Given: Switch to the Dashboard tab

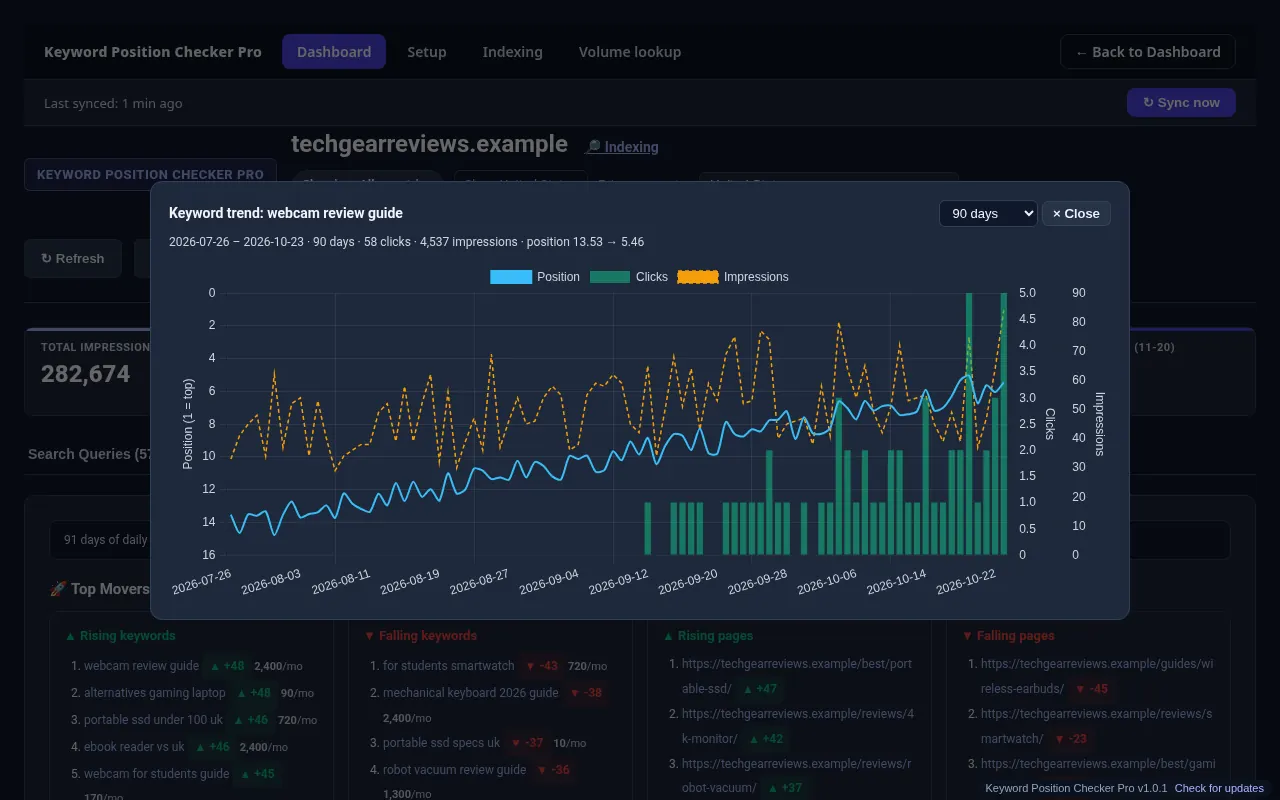Looking at the screenshot, I should pyautogui.click(x=334, y=52).
